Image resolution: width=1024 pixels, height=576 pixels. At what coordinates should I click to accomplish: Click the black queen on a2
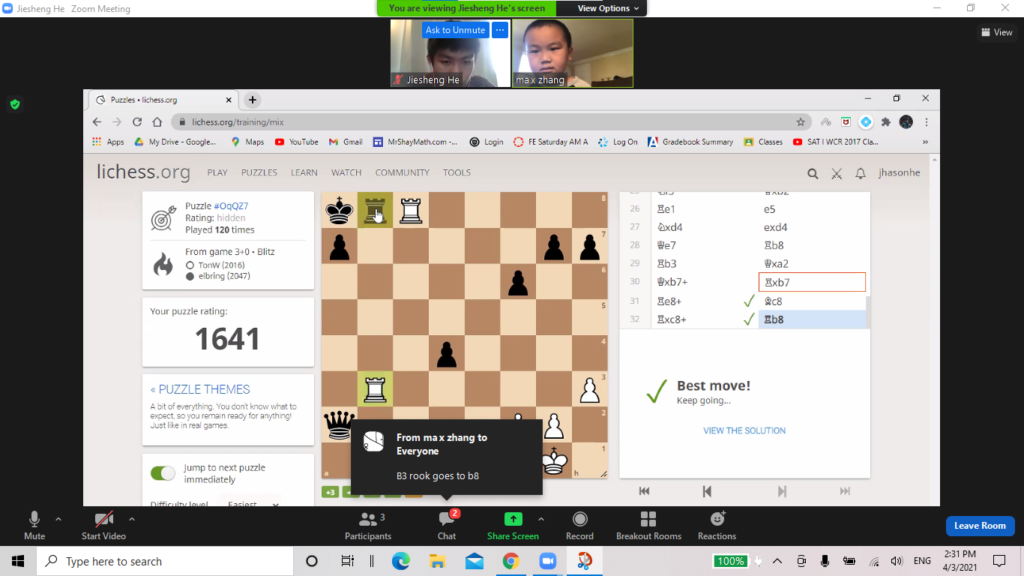pos(339,424)
